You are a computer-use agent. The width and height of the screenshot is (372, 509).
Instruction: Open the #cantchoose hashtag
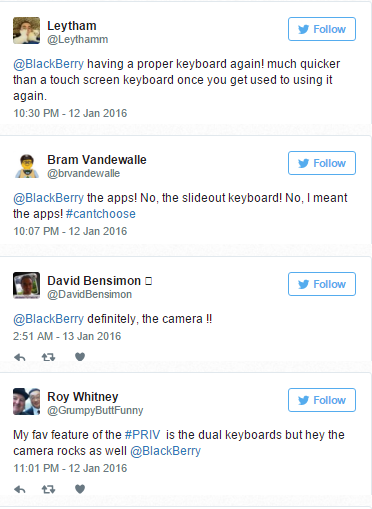coord(101,214)
